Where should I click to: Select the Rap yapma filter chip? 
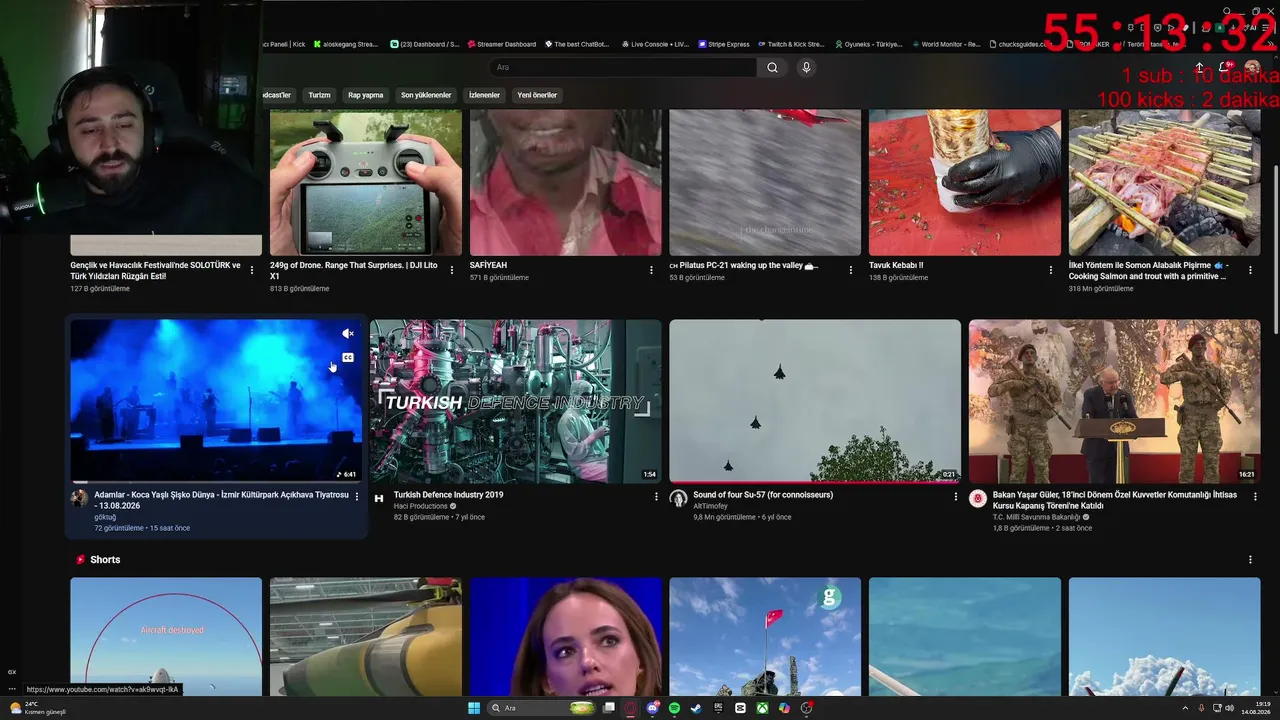[x=365, y=95]
